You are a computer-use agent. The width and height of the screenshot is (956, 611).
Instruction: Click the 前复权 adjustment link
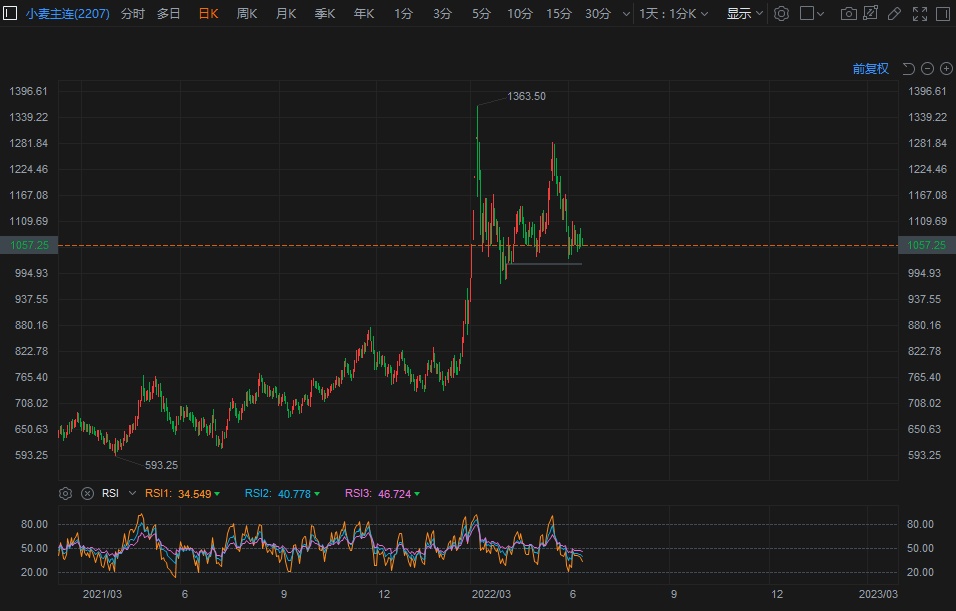point(870,69)
